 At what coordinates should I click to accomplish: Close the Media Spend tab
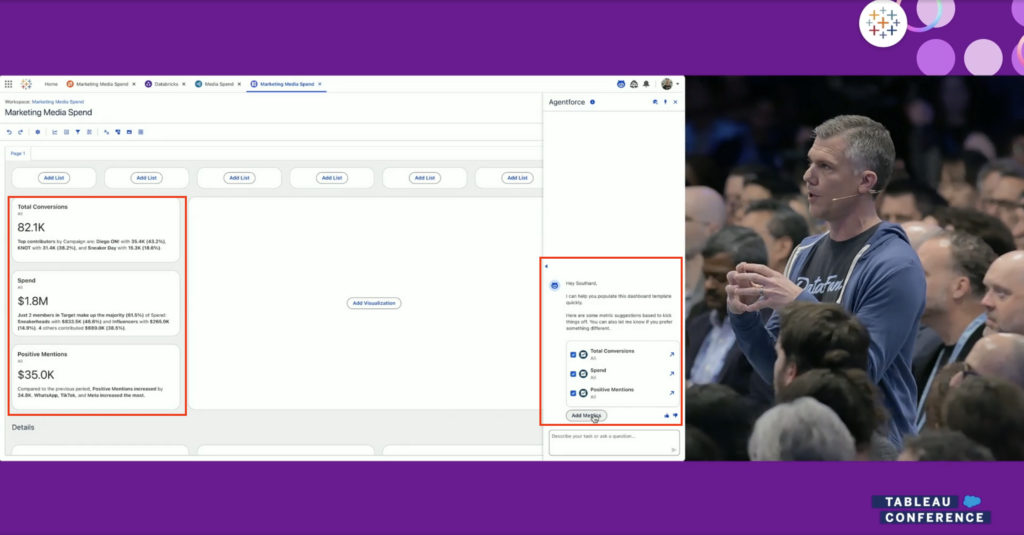239,84
